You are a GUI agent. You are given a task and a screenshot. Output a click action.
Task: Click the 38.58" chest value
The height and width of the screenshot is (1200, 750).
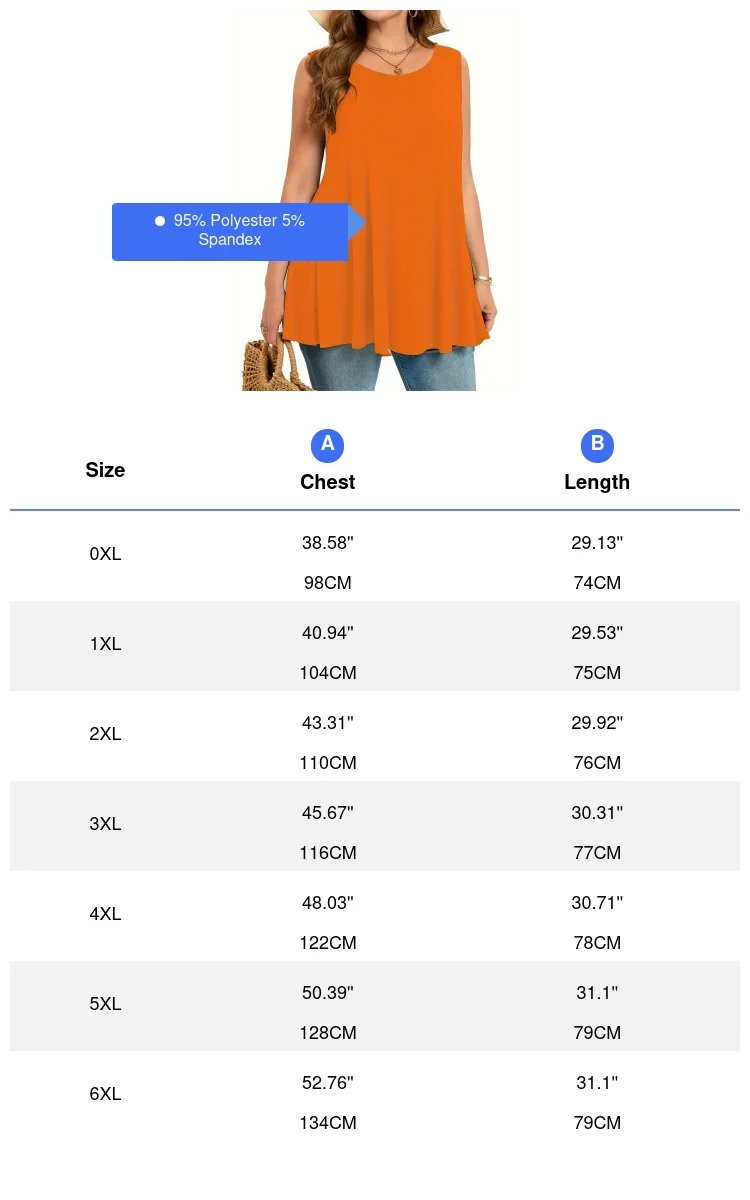327,543
